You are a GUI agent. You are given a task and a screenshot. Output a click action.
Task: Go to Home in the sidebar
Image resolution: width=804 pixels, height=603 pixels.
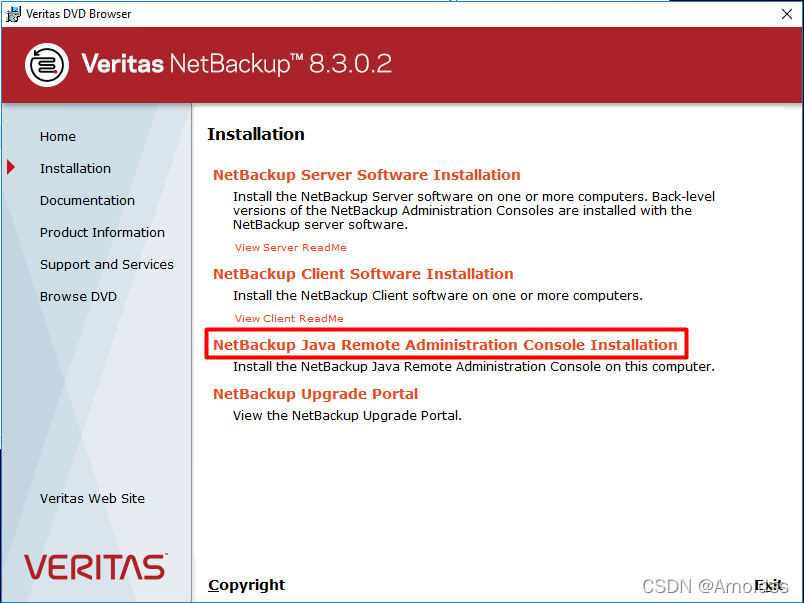58,137
